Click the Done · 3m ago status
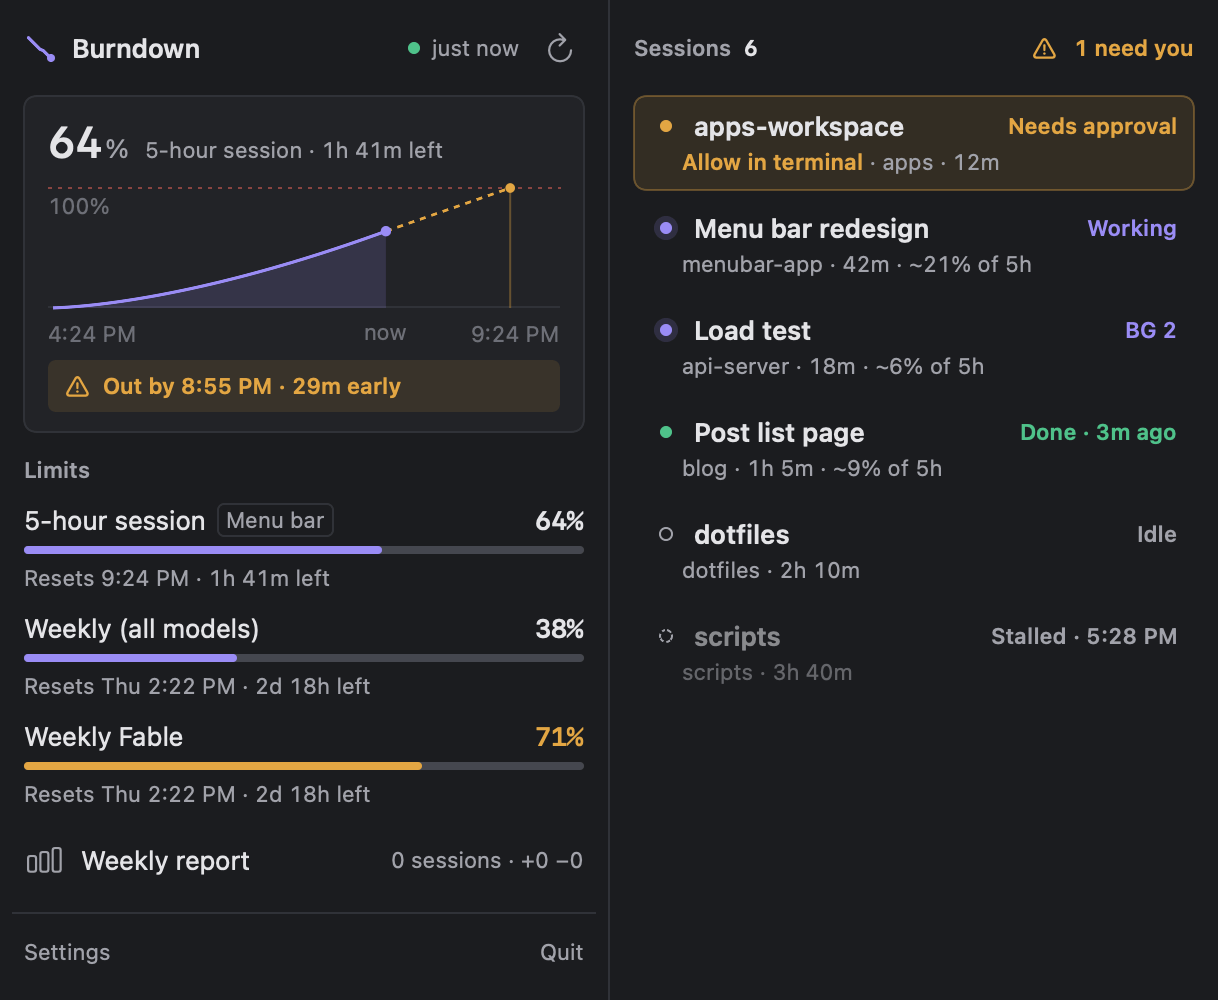 point(1098,432)
